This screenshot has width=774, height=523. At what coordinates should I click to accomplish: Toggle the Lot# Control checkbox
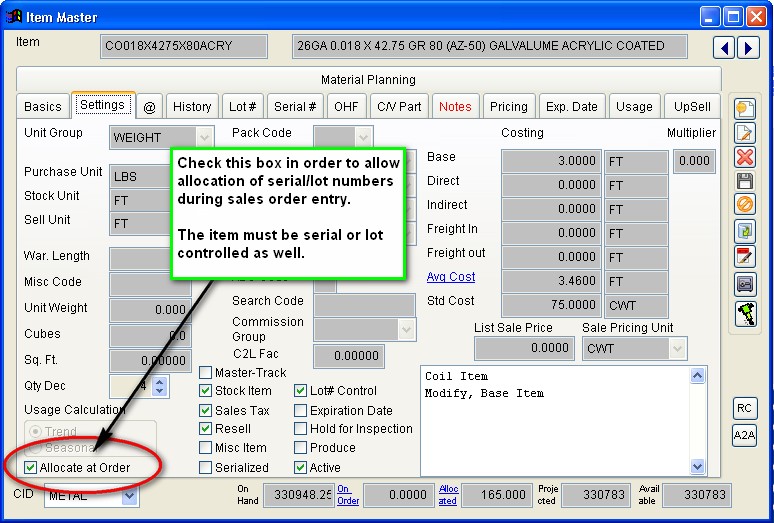coord(301,391)
